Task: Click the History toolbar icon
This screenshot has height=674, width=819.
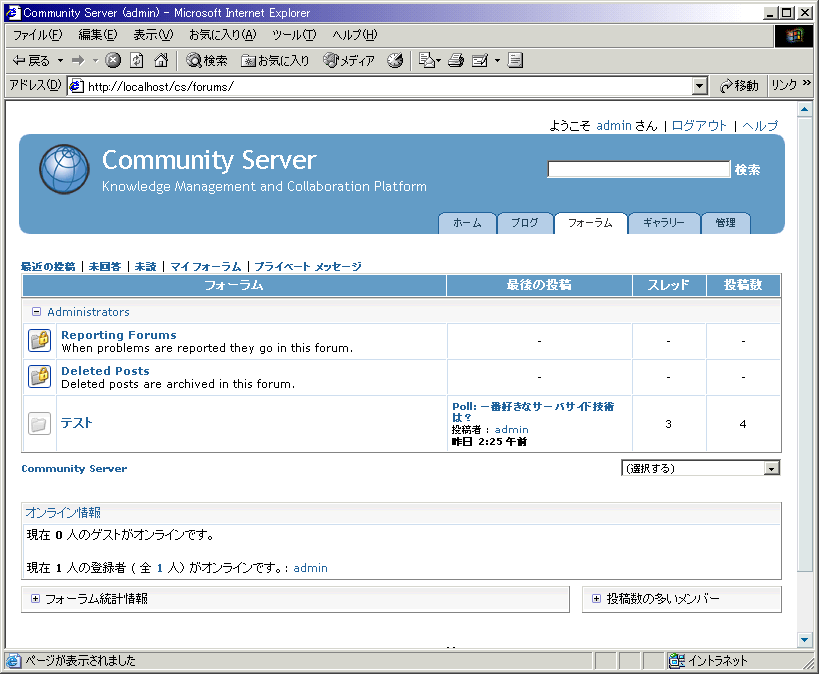Action: [x=395, y=61]
